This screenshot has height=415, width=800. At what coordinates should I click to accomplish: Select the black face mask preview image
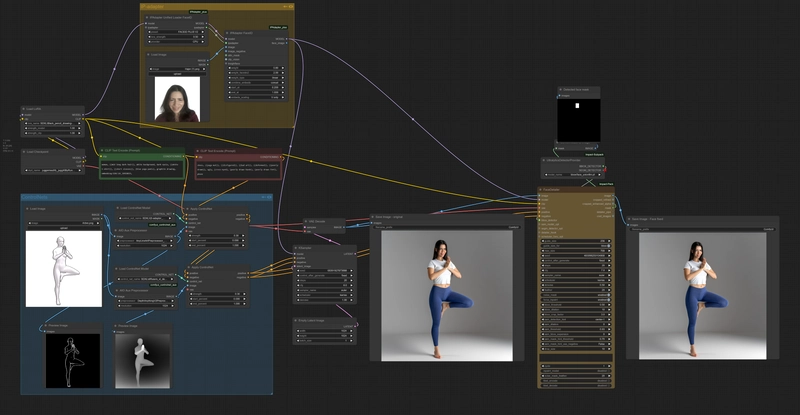coord(579,120)
